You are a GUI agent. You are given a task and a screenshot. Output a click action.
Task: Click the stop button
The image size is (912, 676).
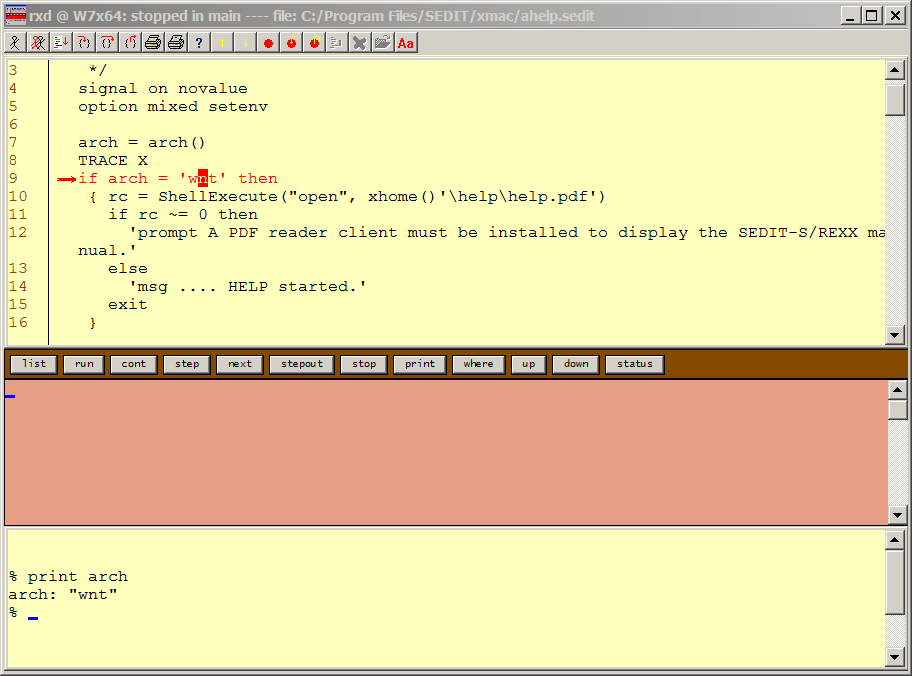[x=364, y=364]
